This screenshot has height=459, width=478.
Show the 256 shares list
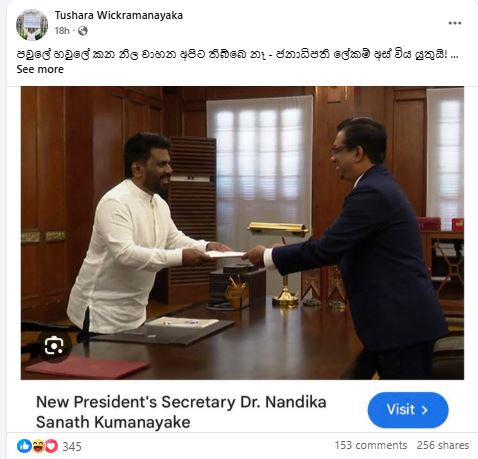point(443,445)
